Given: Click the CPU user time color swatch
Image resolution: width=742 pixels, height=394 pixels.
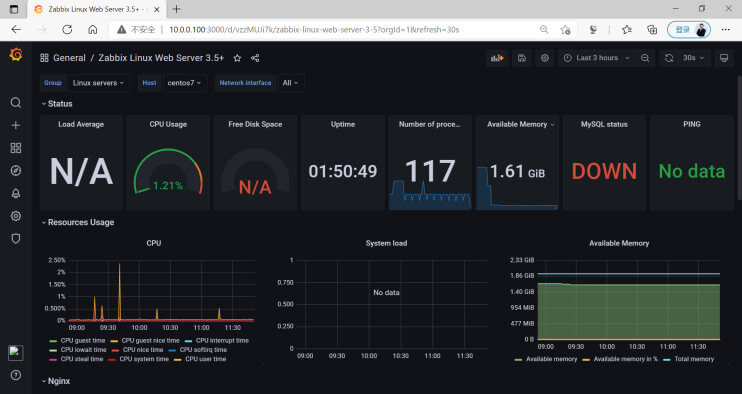Looking at the screenshot, I should [x=178, y=359].
